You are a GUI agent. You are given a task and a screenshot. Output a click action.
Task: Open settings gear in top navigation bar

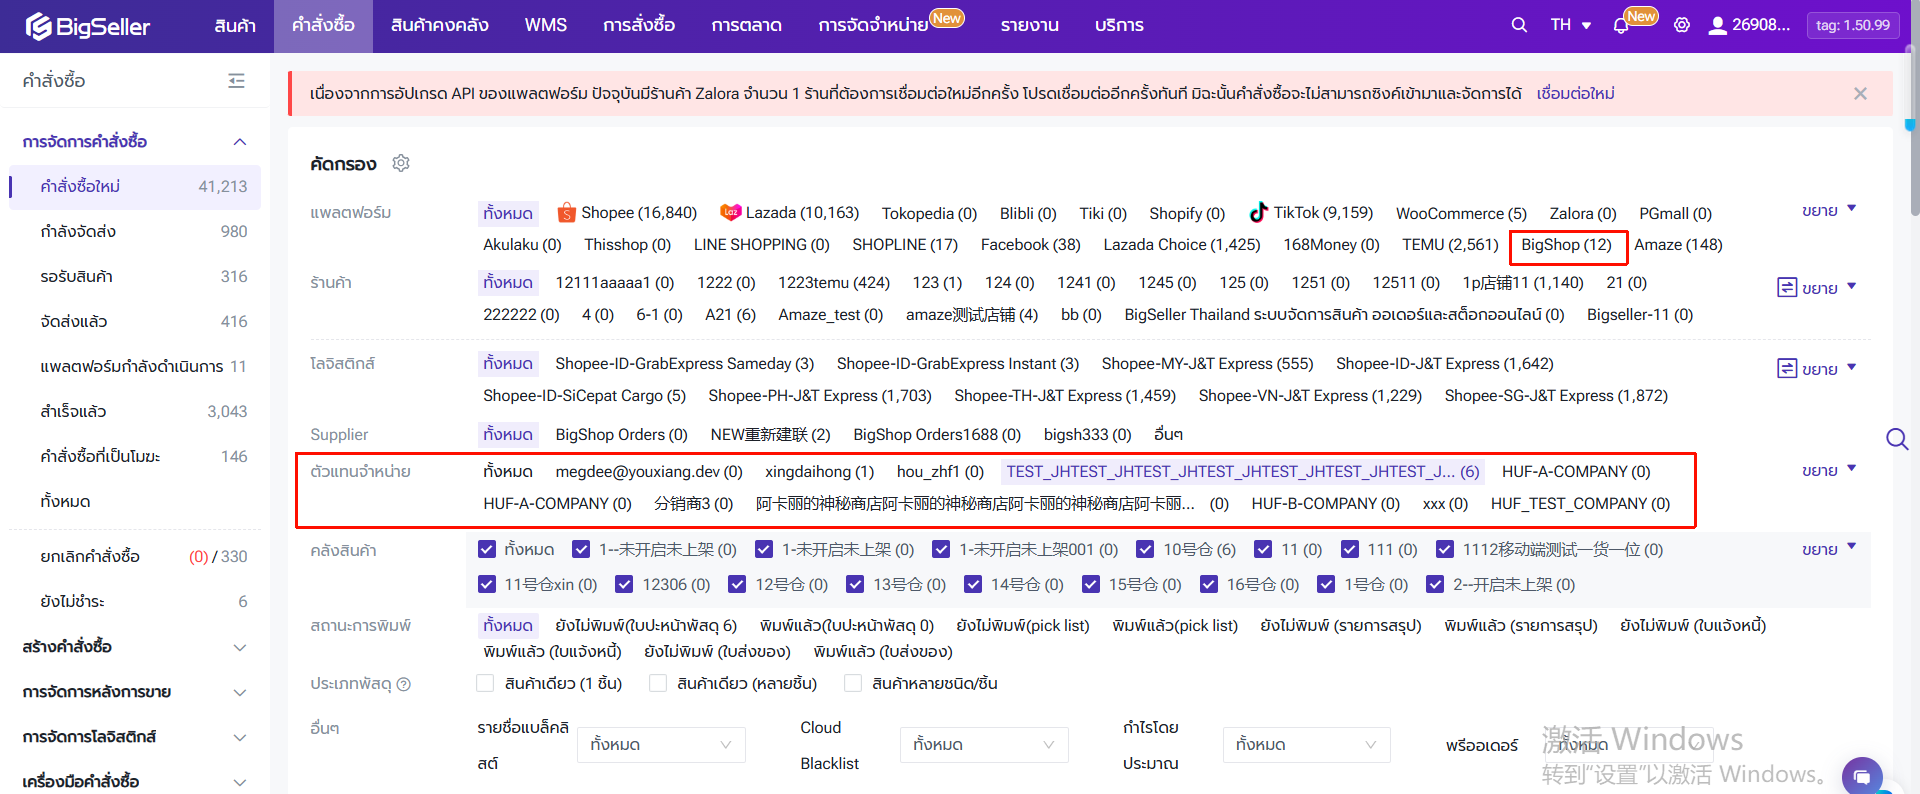(x=1682, y=25)
